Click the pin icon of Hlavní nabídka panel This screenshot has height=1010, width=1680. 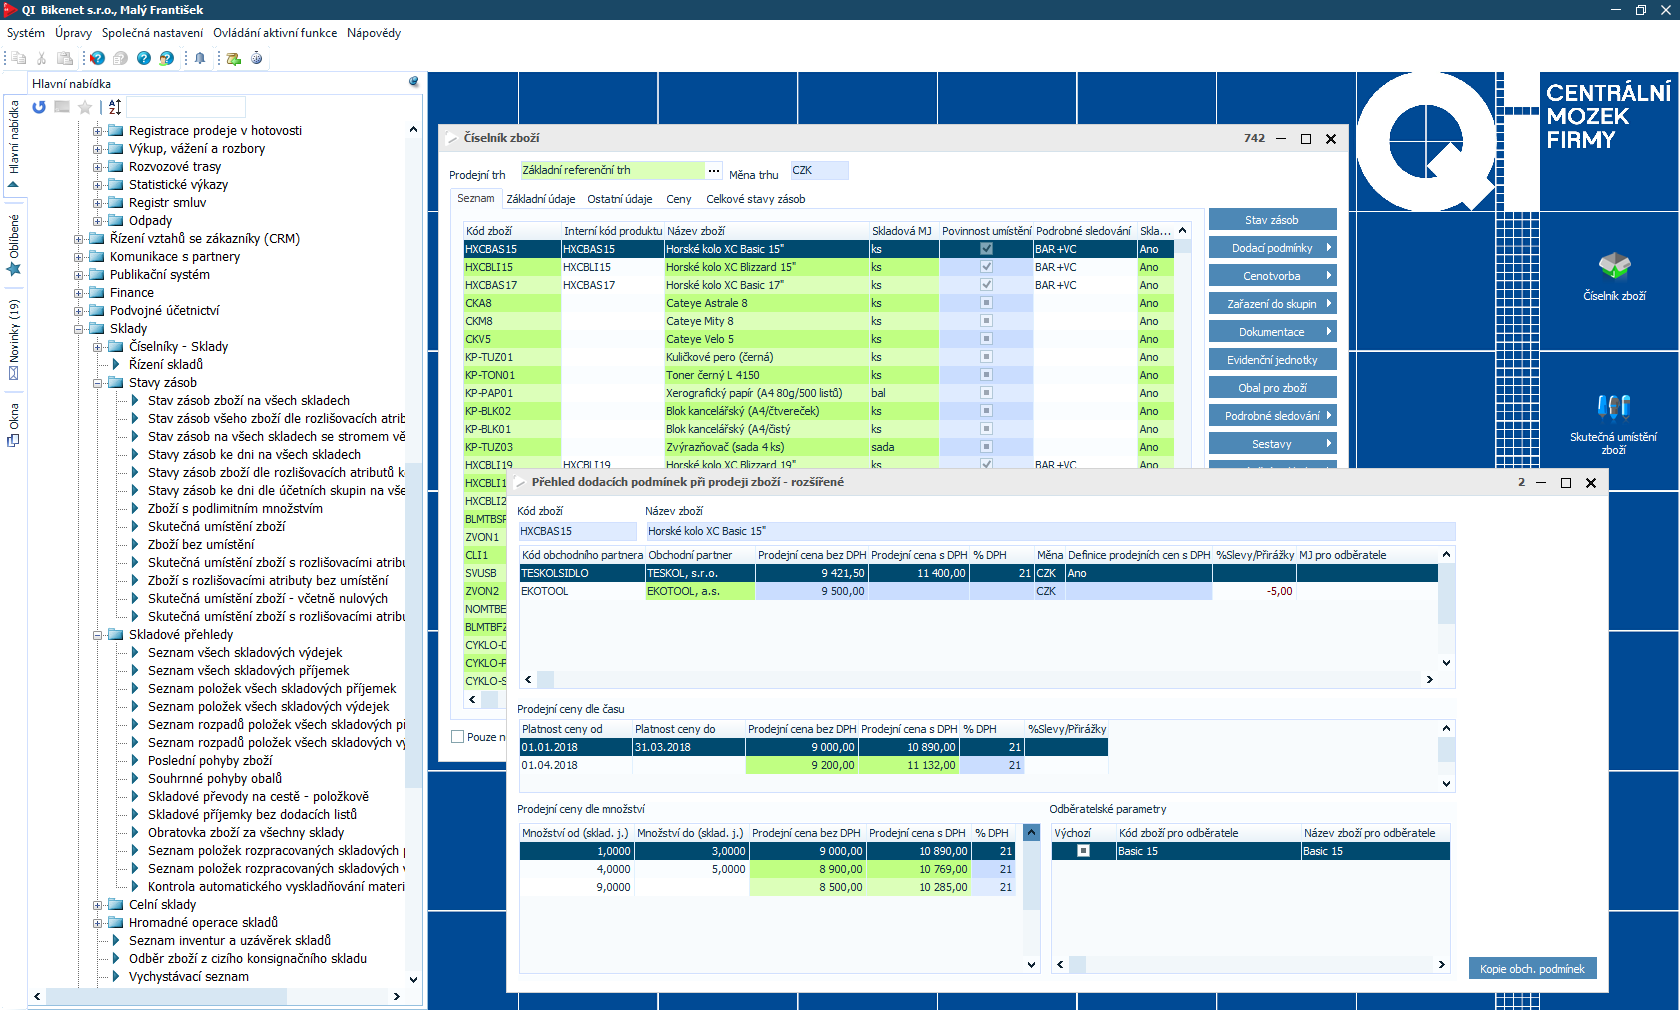click(x=413, y=82)
